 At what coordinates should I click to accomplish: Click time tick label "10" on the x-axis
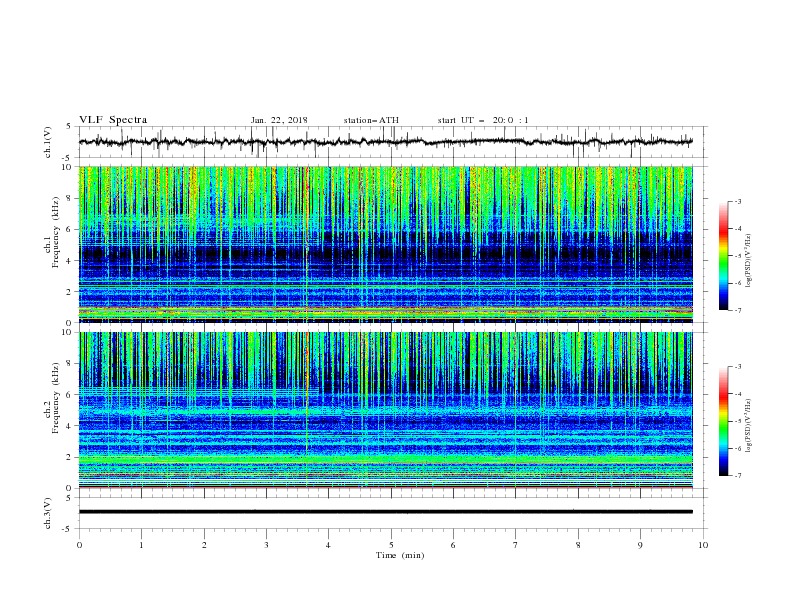tap(703, 545)
